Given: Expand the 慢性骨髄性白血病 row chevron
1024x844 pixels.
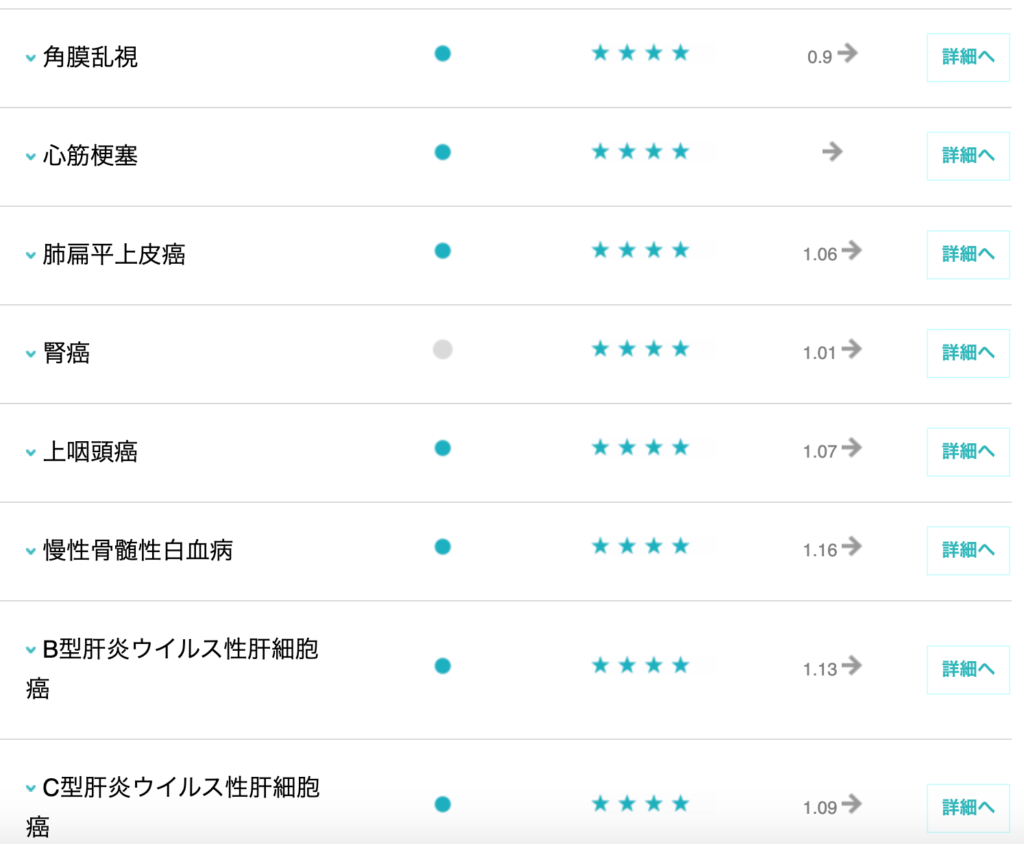Looking at the screenshot, I should pos(31,552).
